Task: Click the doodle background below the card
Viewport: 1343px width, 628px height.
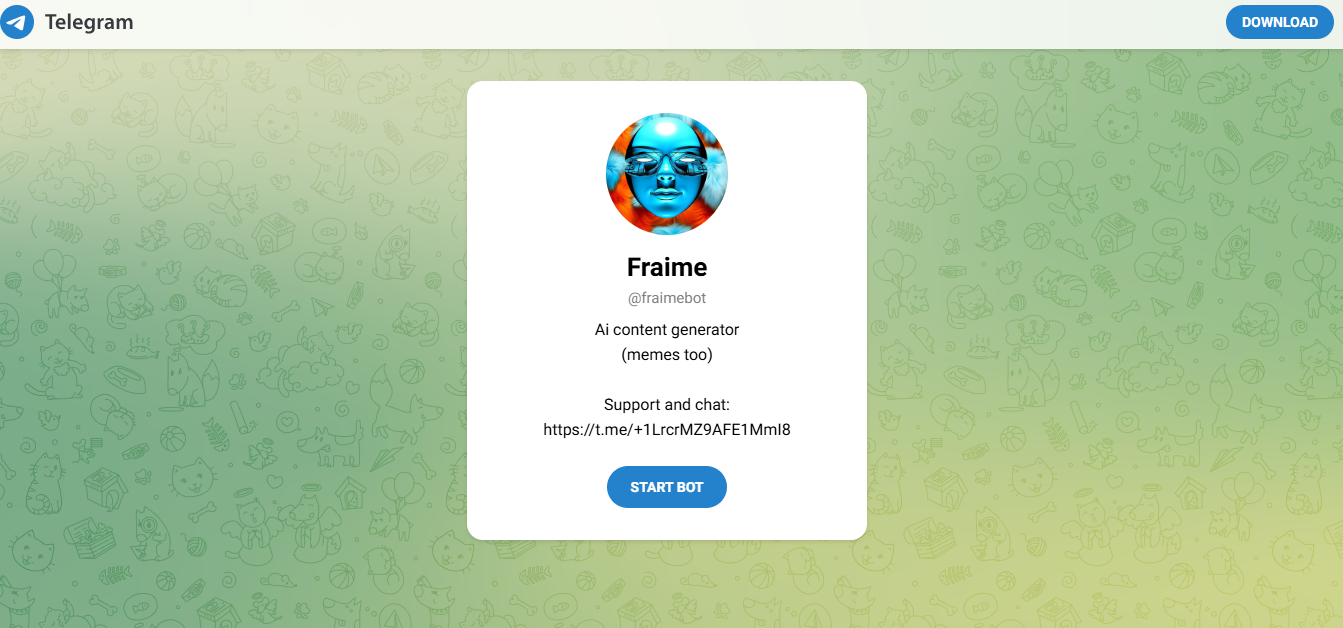Action: (x=667, y=585)
